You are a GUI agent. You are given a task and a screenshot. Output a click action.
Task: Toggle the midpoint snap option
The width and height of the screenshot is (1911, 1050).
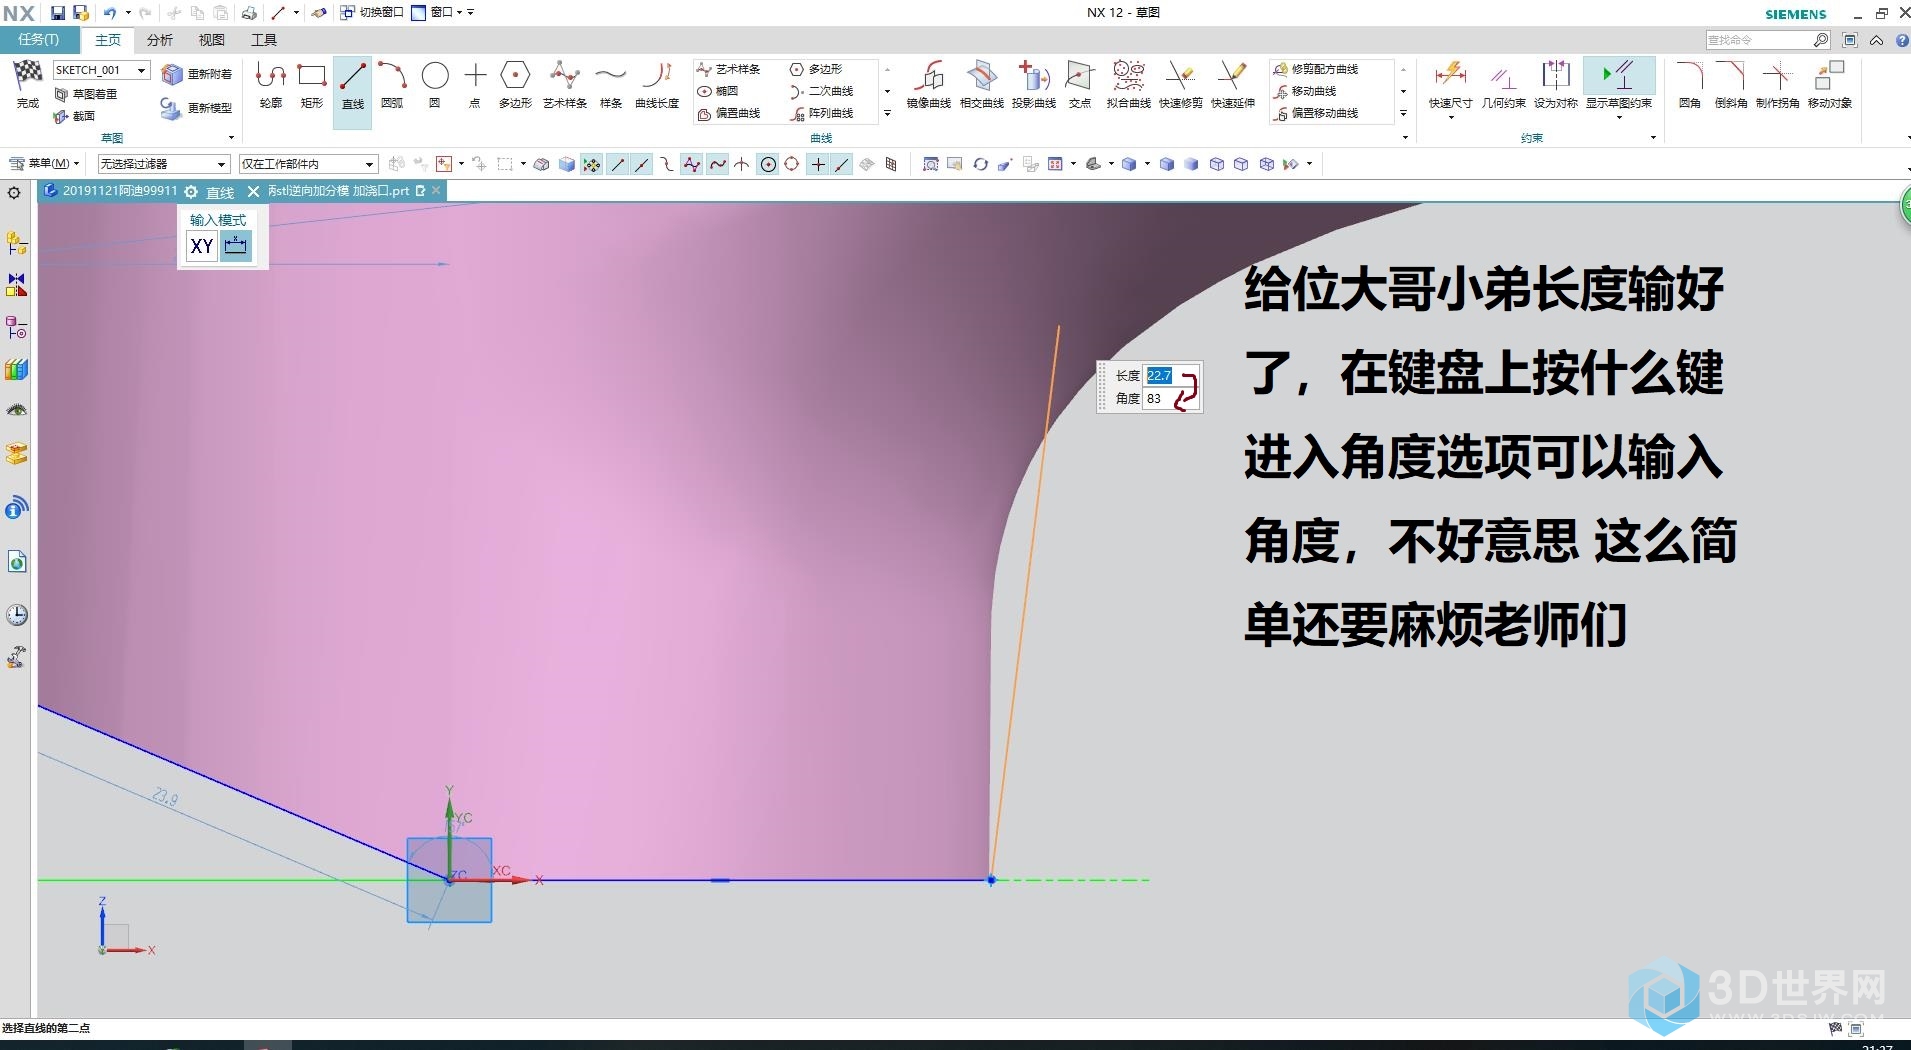pyautogui.click(x=642, y=164)
